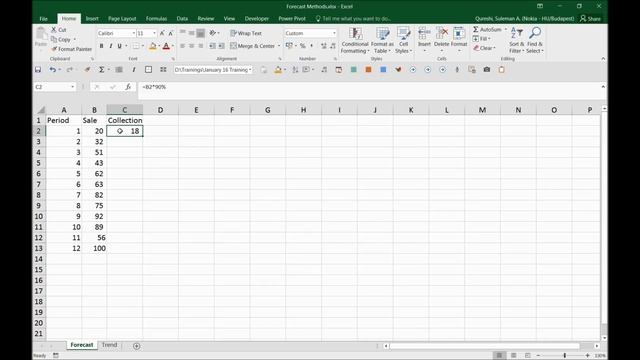The height and width of the screenshot is (360, 640).
Task: Switch to the Page Layout tab
Action: pyautogui.click(x=122, y=19)
